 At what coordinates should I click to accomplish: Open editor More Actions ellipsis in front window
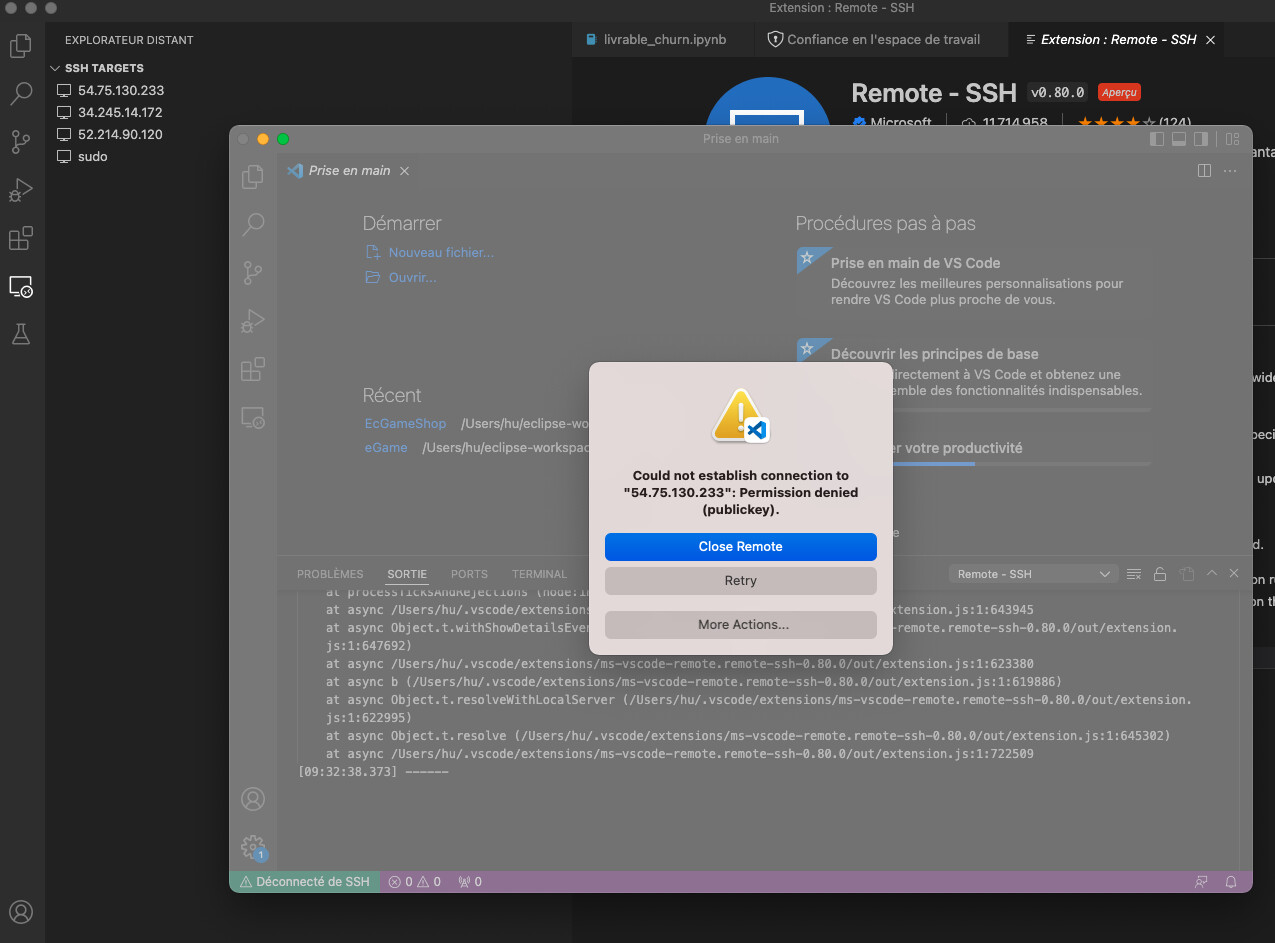[1230, 171]
